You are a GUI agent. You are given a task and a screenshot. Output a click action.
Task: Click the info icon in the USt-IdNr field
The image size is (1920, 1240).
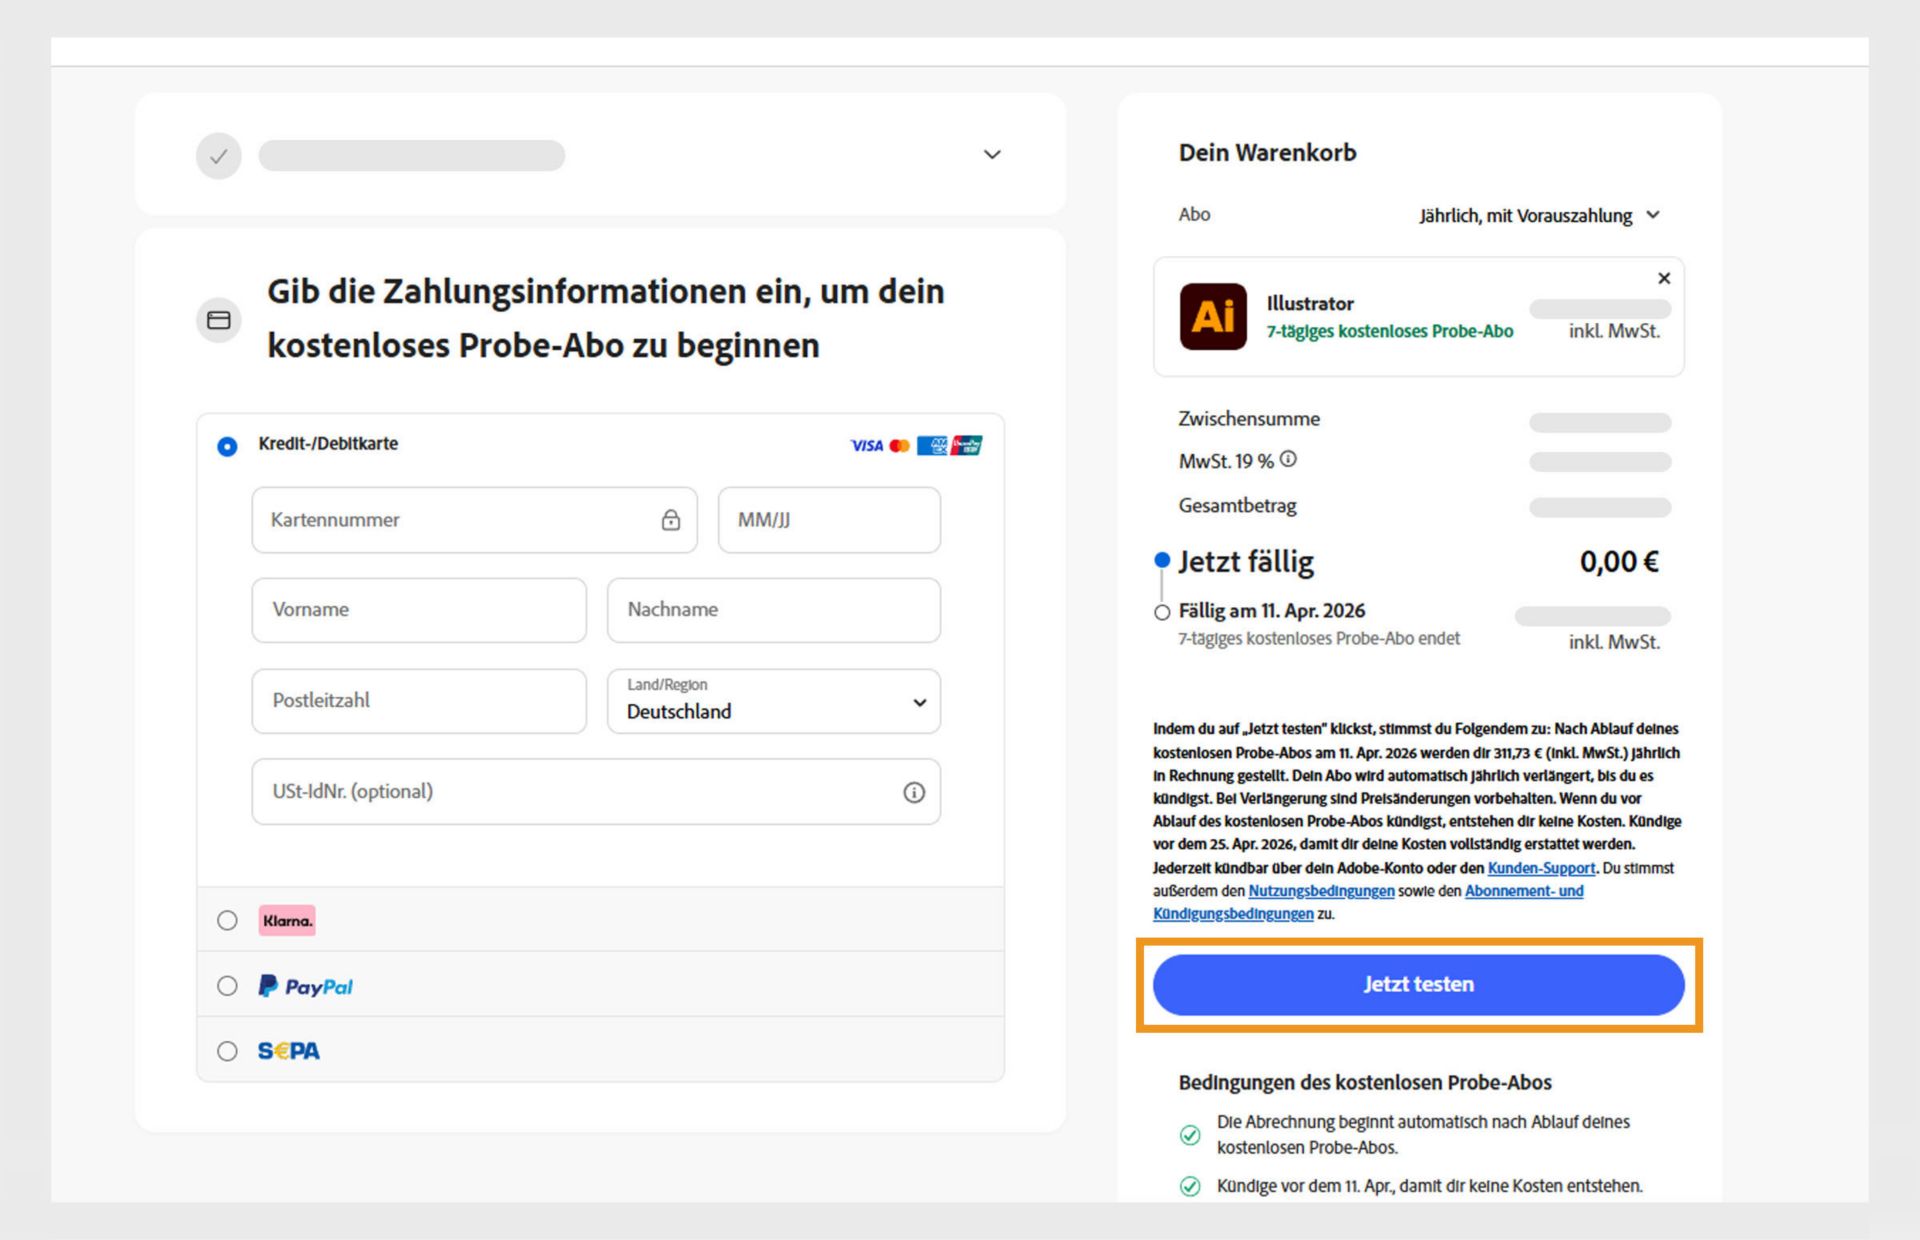(x=912, y=792)
